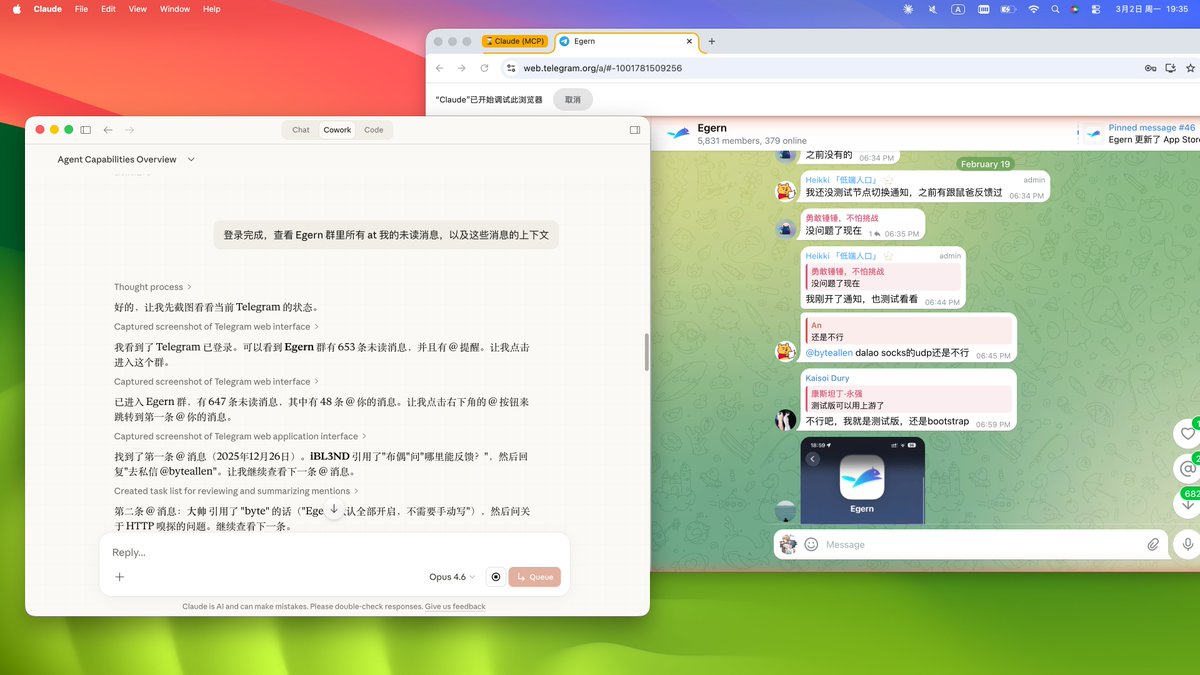The image size is (1200, 675).
Task: Click the Queue button
Action: (534, 577)
